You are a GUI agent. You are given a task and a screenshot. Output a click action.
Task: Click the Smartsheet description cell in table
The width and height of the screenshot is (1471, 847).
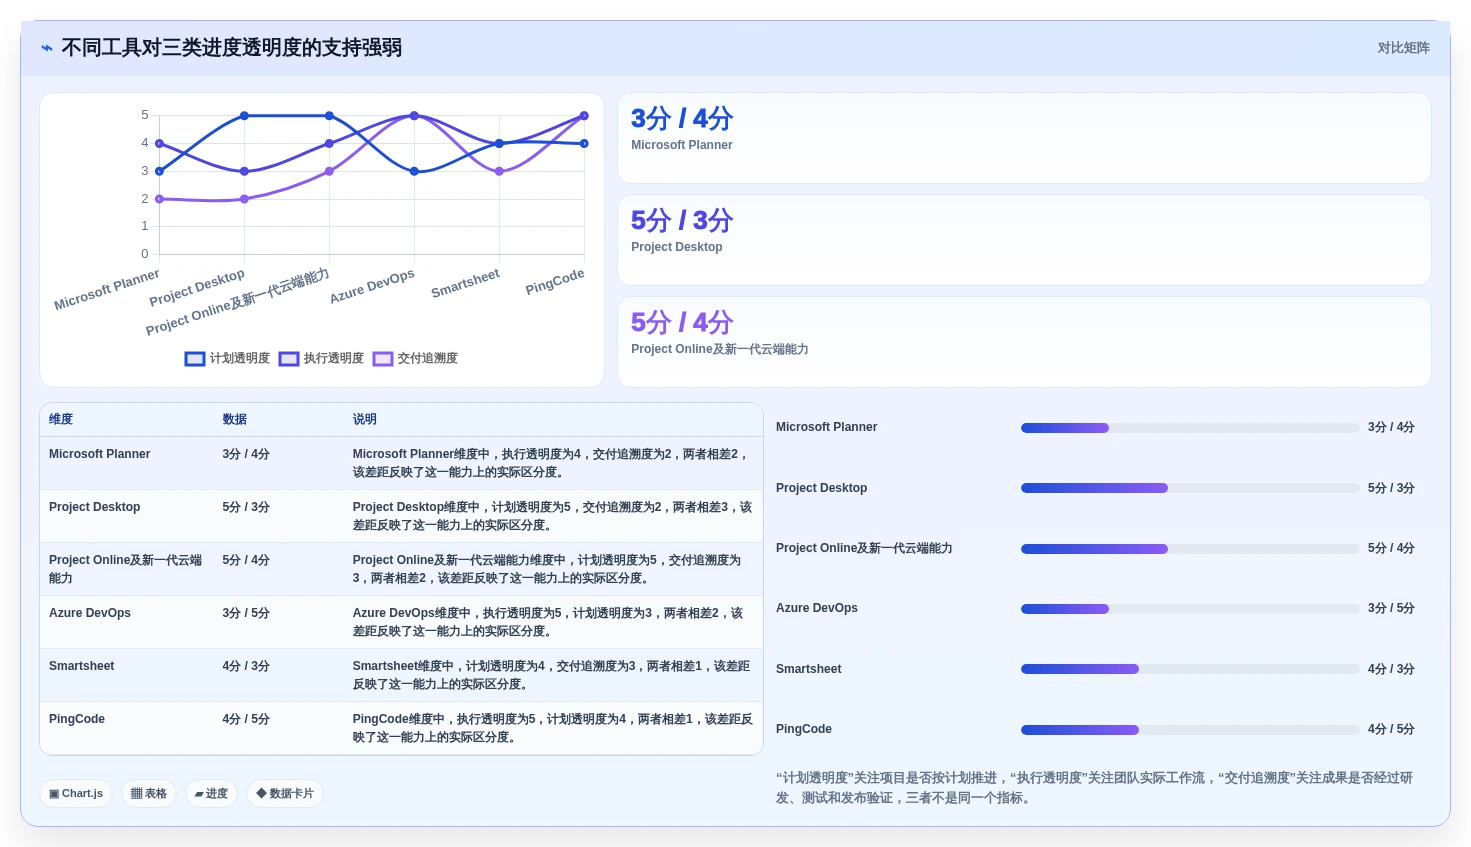[x=552, y=675]
